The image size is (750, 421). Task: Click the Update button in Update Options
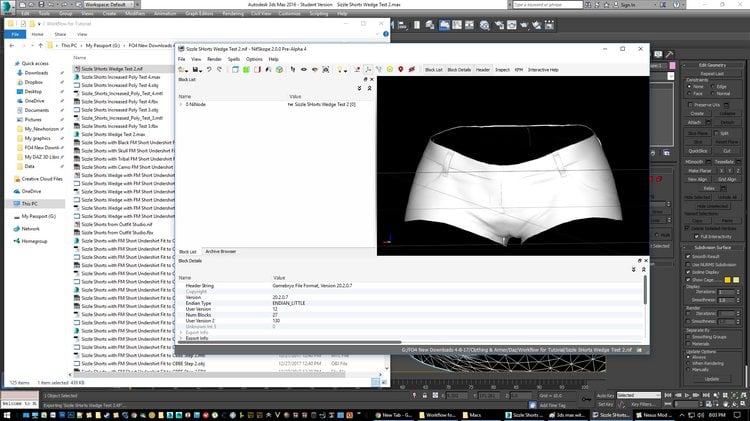pyautogui.click(x=712, y=379)
